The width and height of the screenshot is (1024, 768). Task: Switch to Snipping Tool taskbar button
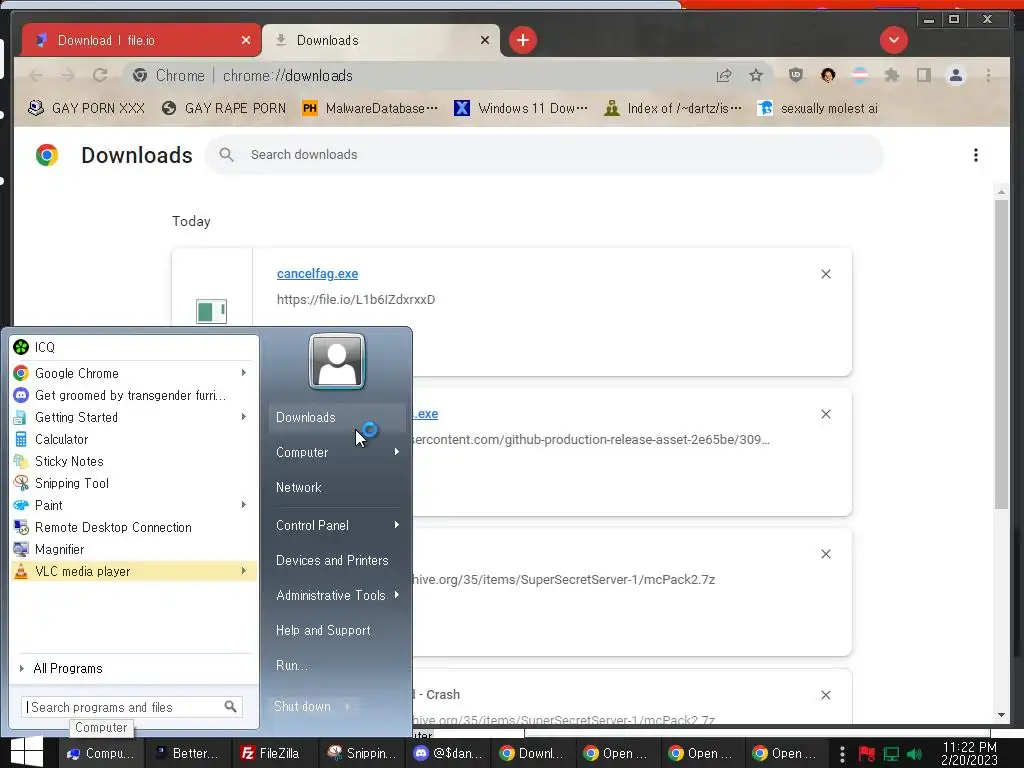click(362, 753)
